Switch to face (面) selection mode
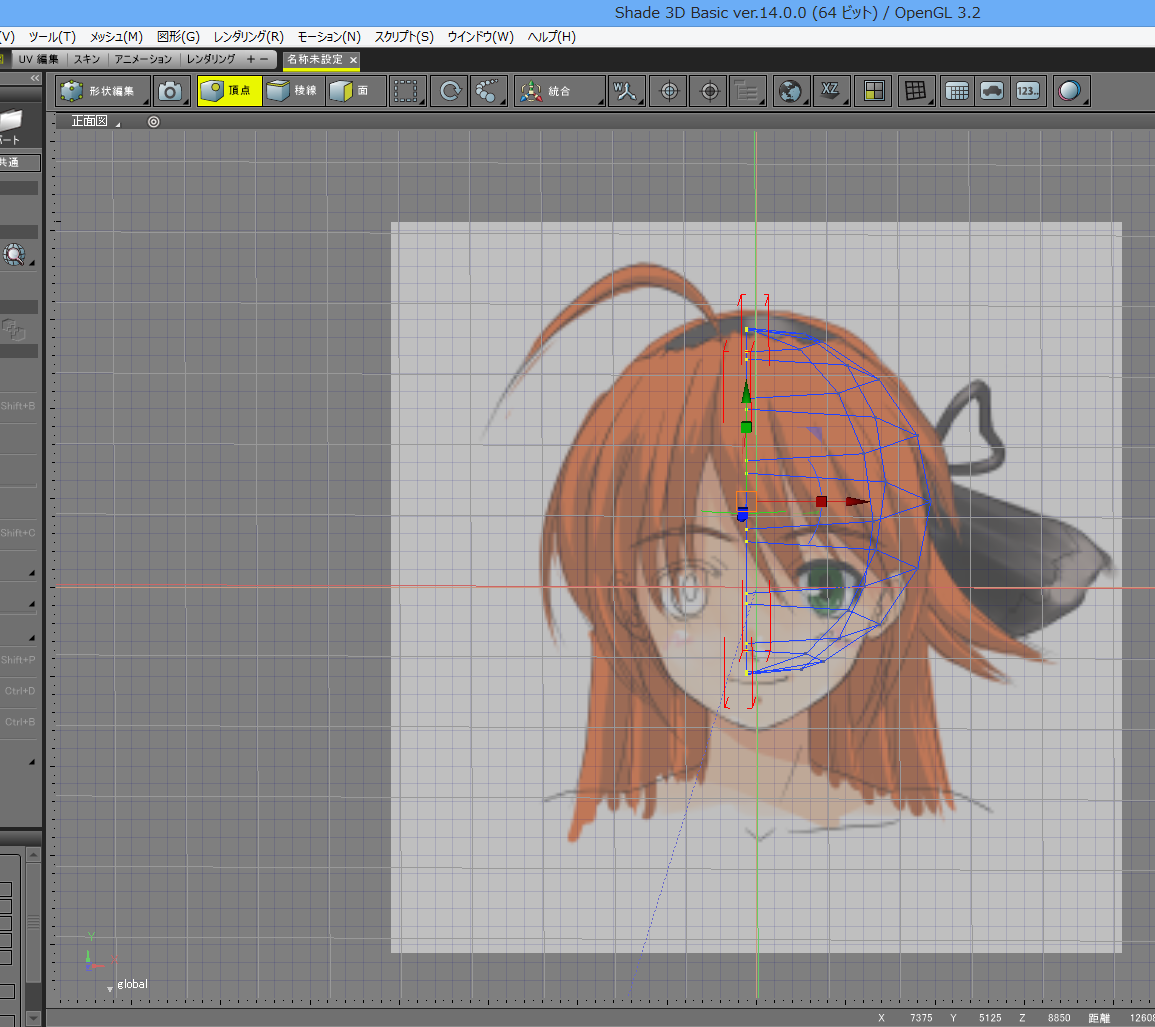This screenshot has width=1155, height=1027. 351,92
